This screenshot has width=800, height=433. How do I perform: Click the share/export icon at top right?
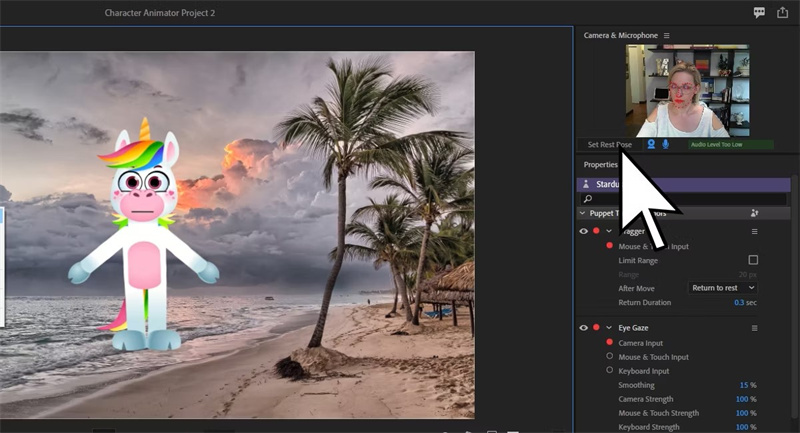coord(783,12)
